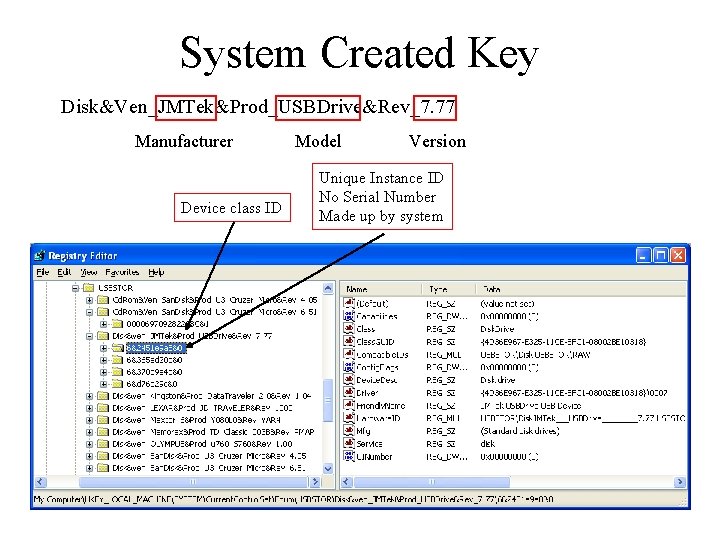
Task: Click the ConfigFlags DWORD value icon
Action: click(349, 367)
